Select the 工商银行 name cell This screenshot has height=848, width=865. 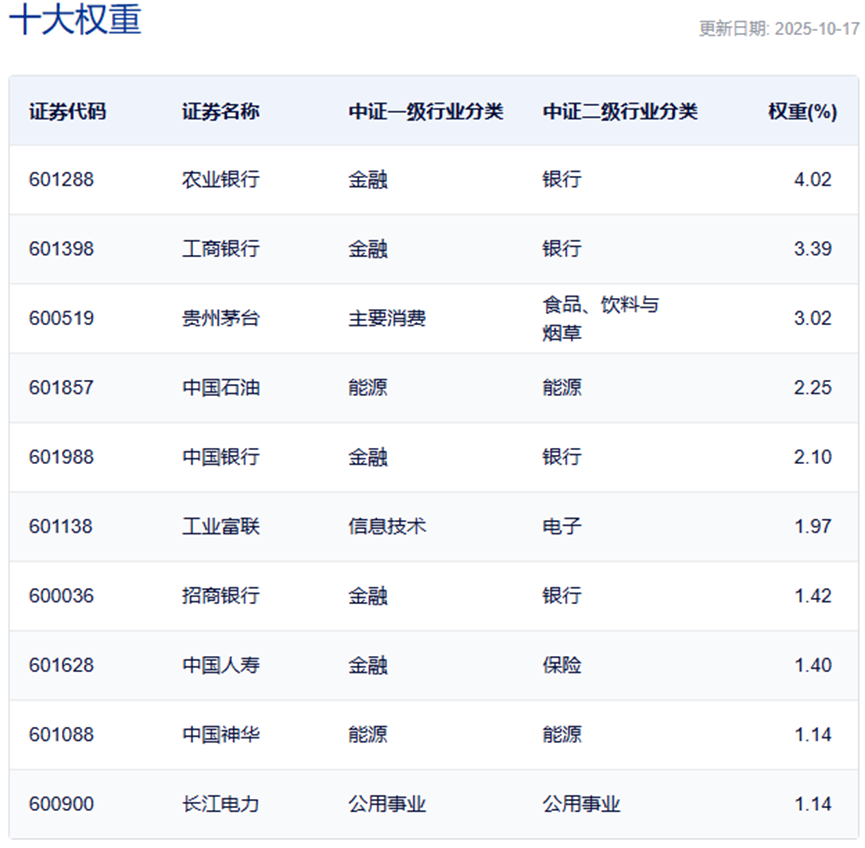[x=221, y=249]
